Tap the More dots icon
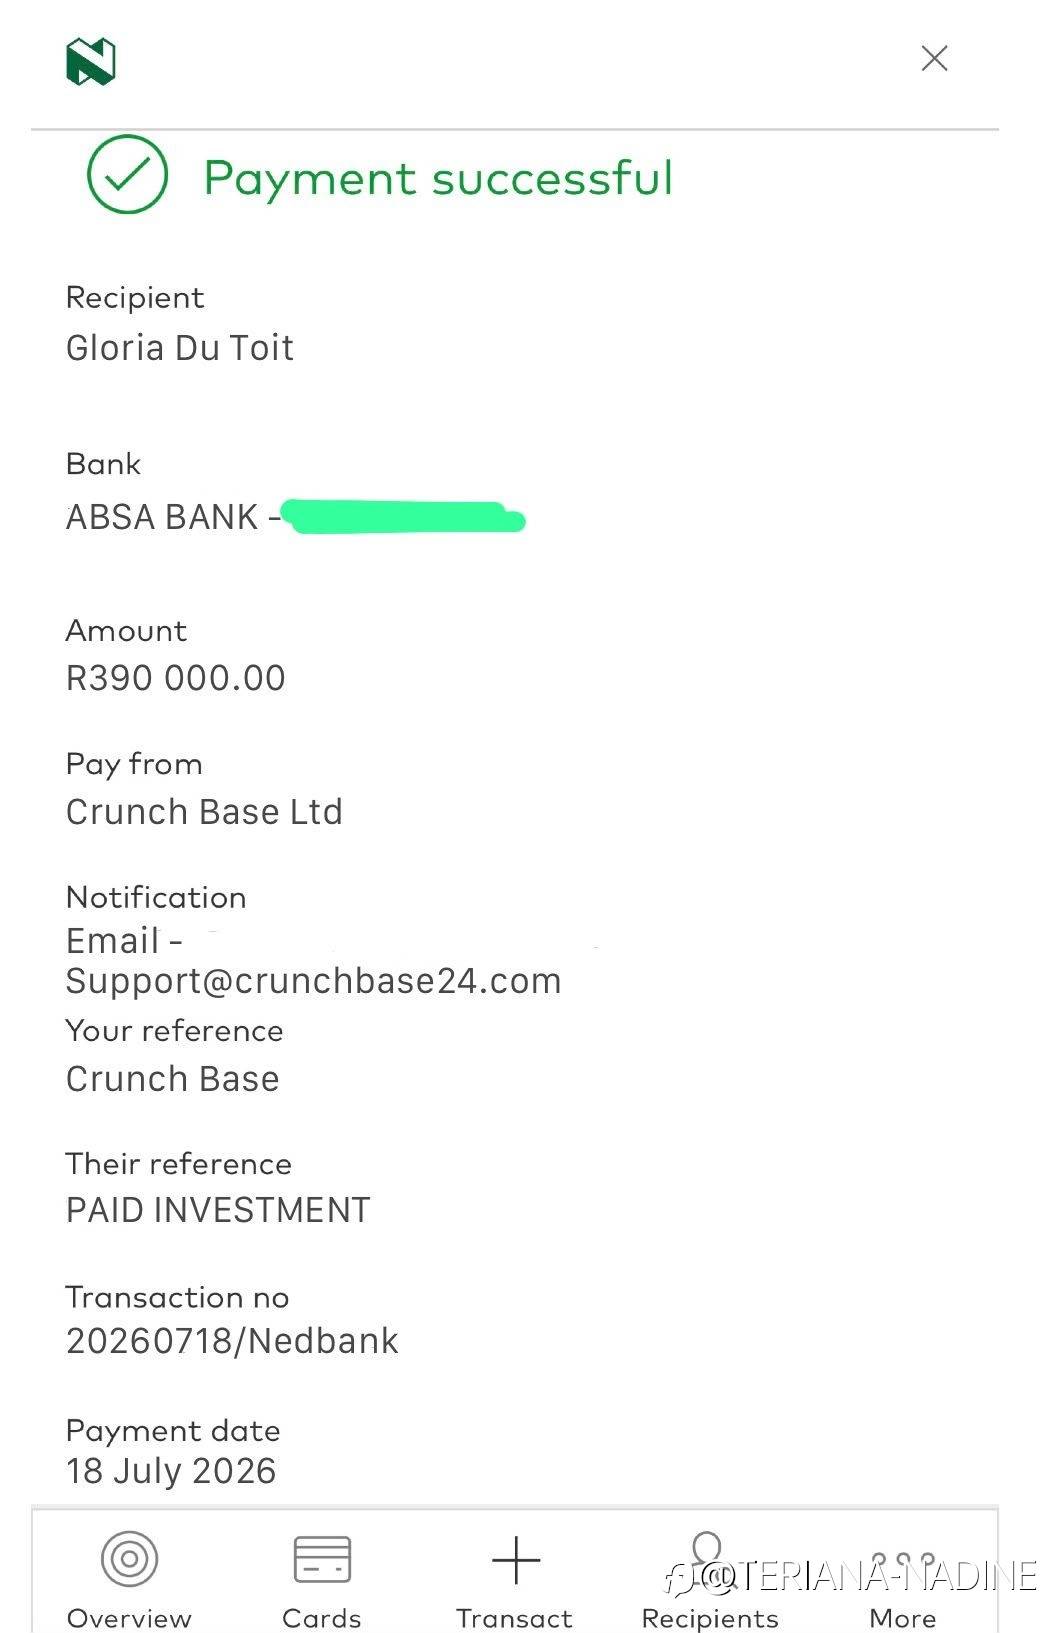 click(x=903, y=1562)
